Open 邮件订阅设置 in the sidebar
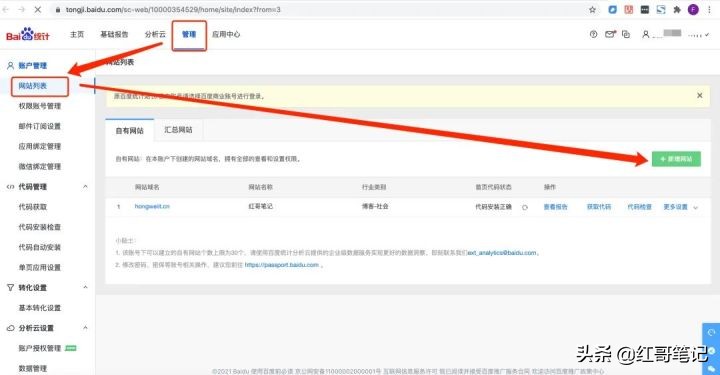The height and width of the screenshot is (375, 720). click(x=39, y=126)
